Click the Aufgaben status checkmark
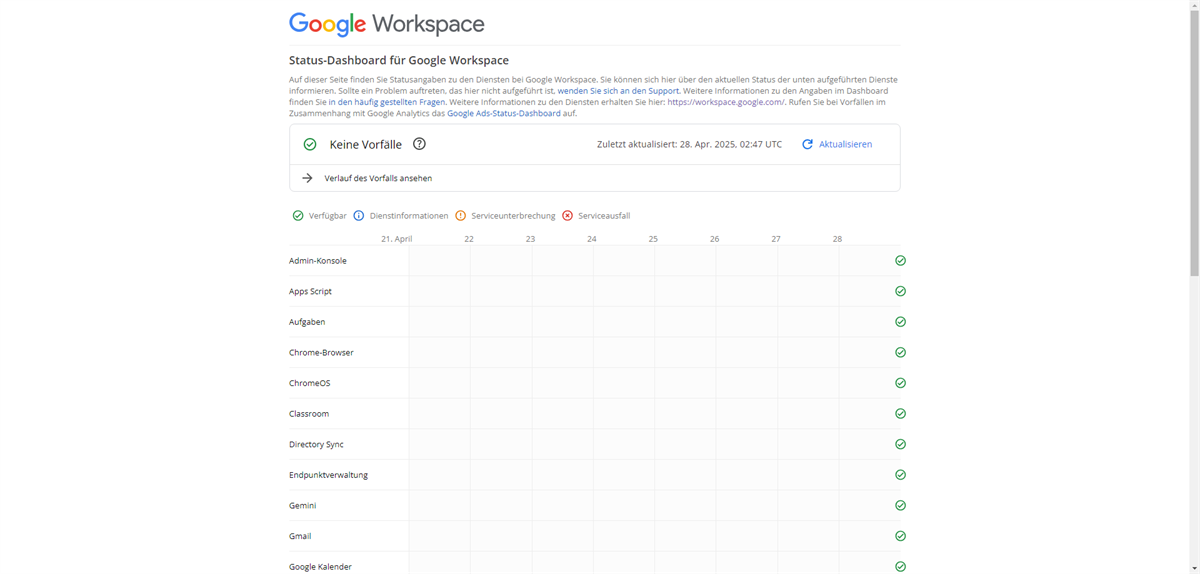Viewport: 1200px width, 574px height. (x=900, y=322)
